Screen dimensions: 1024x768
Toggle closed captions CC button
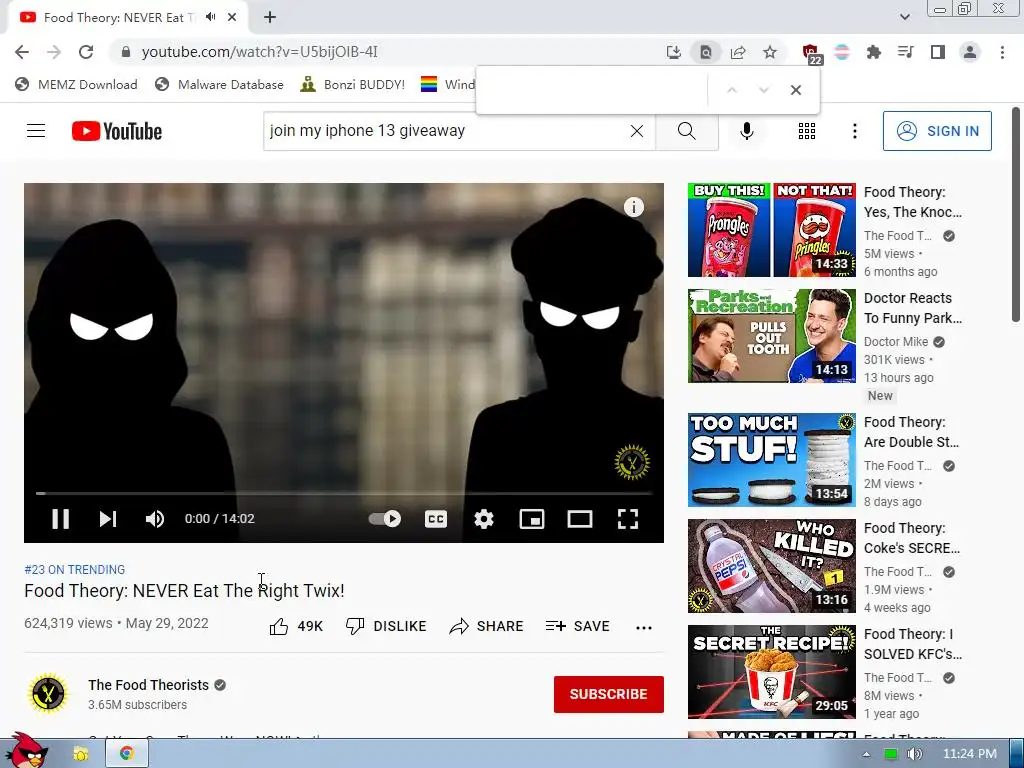(436, 519)
